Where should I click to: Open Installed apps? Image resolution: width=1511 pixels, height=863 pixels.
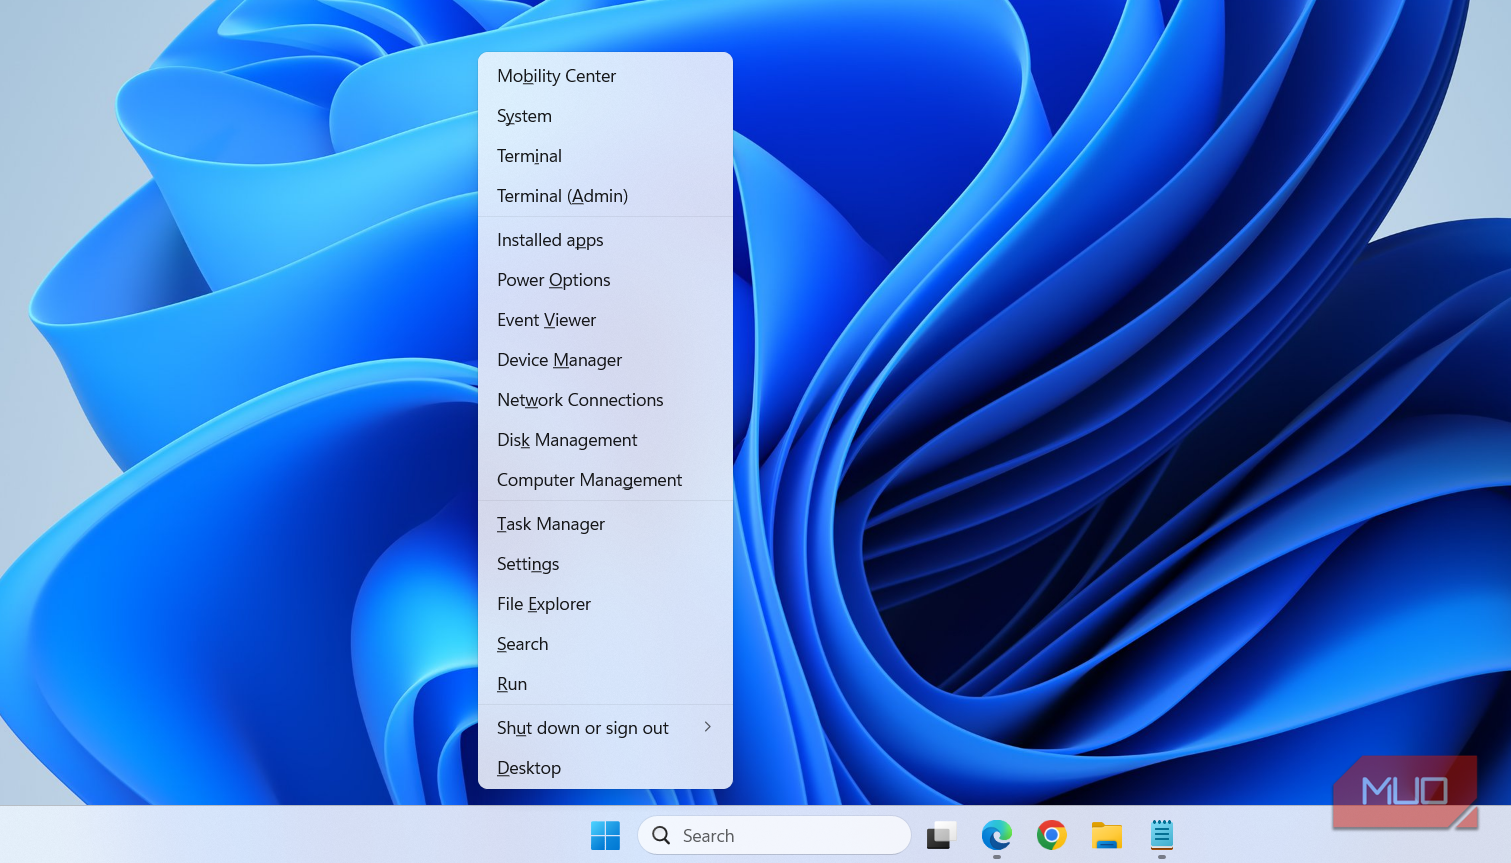(605, 240)
